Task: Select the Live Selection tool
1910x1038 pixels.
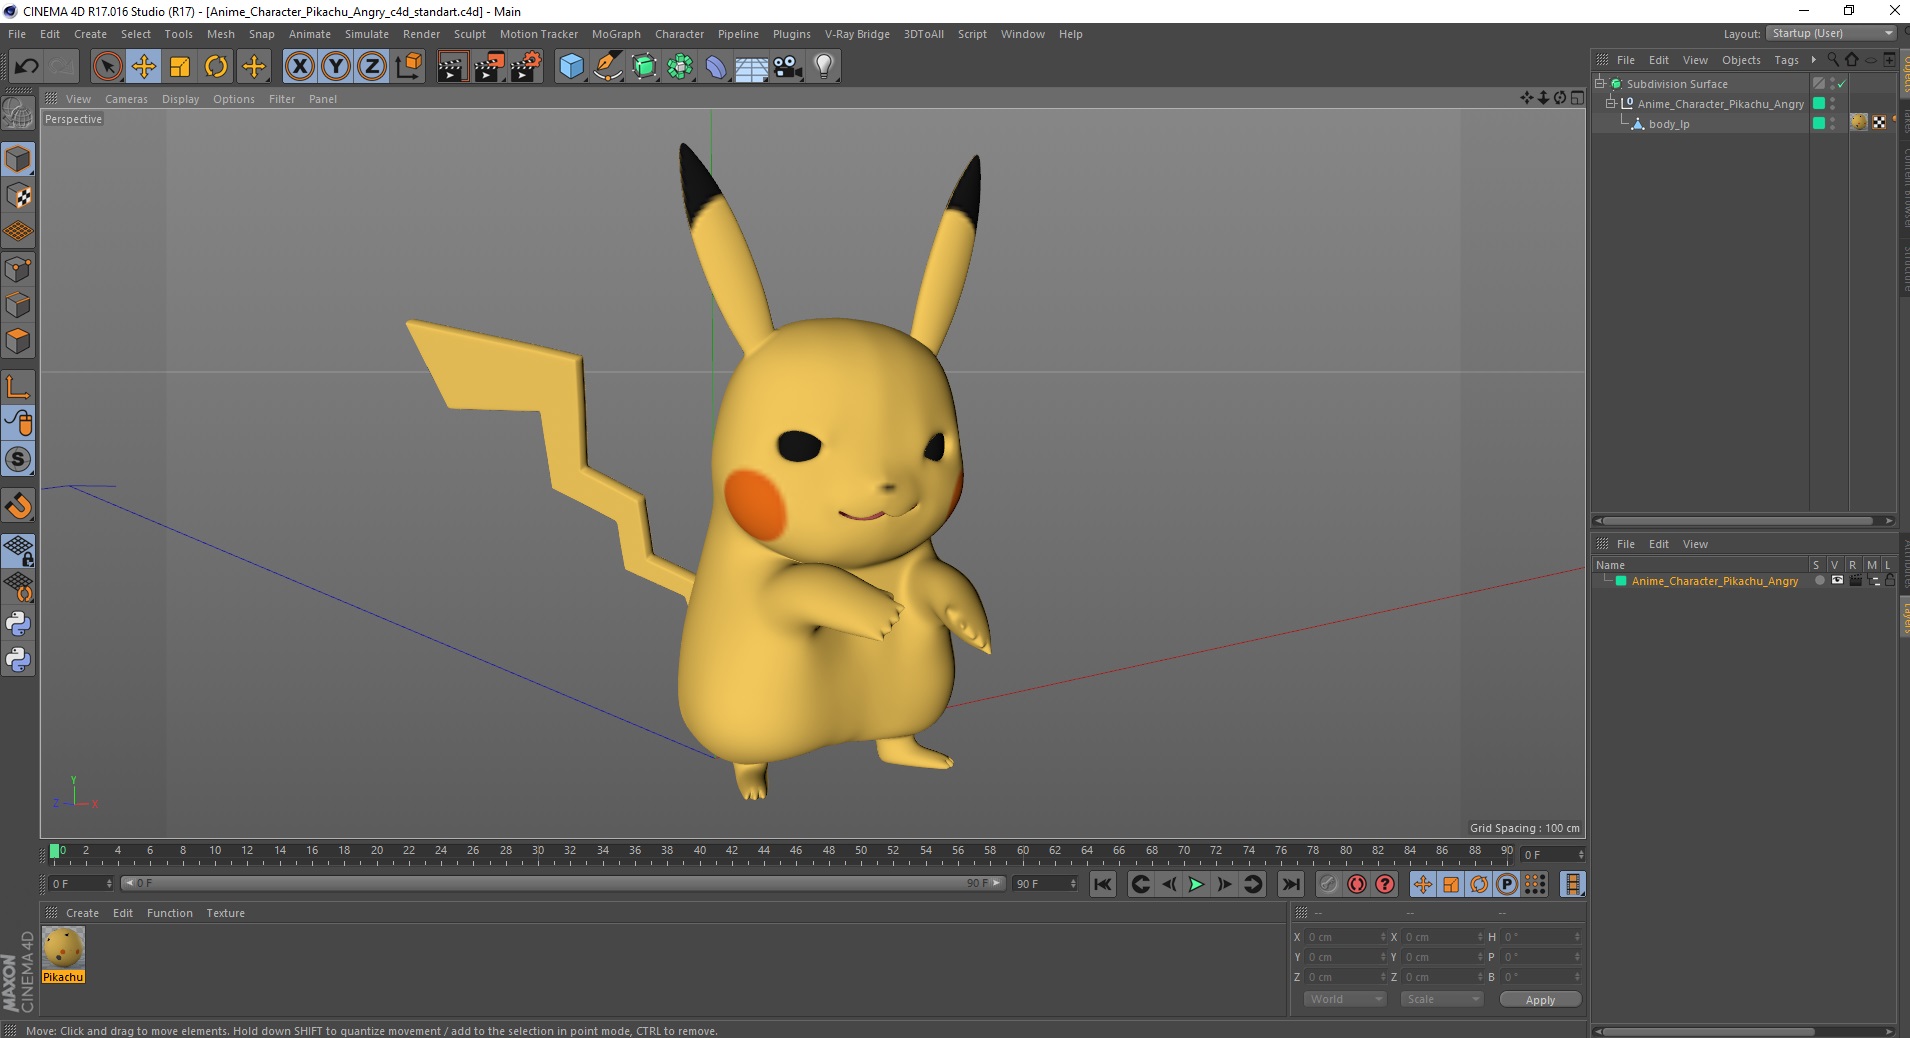Action: pyautogui.click(x=107, y=67)
